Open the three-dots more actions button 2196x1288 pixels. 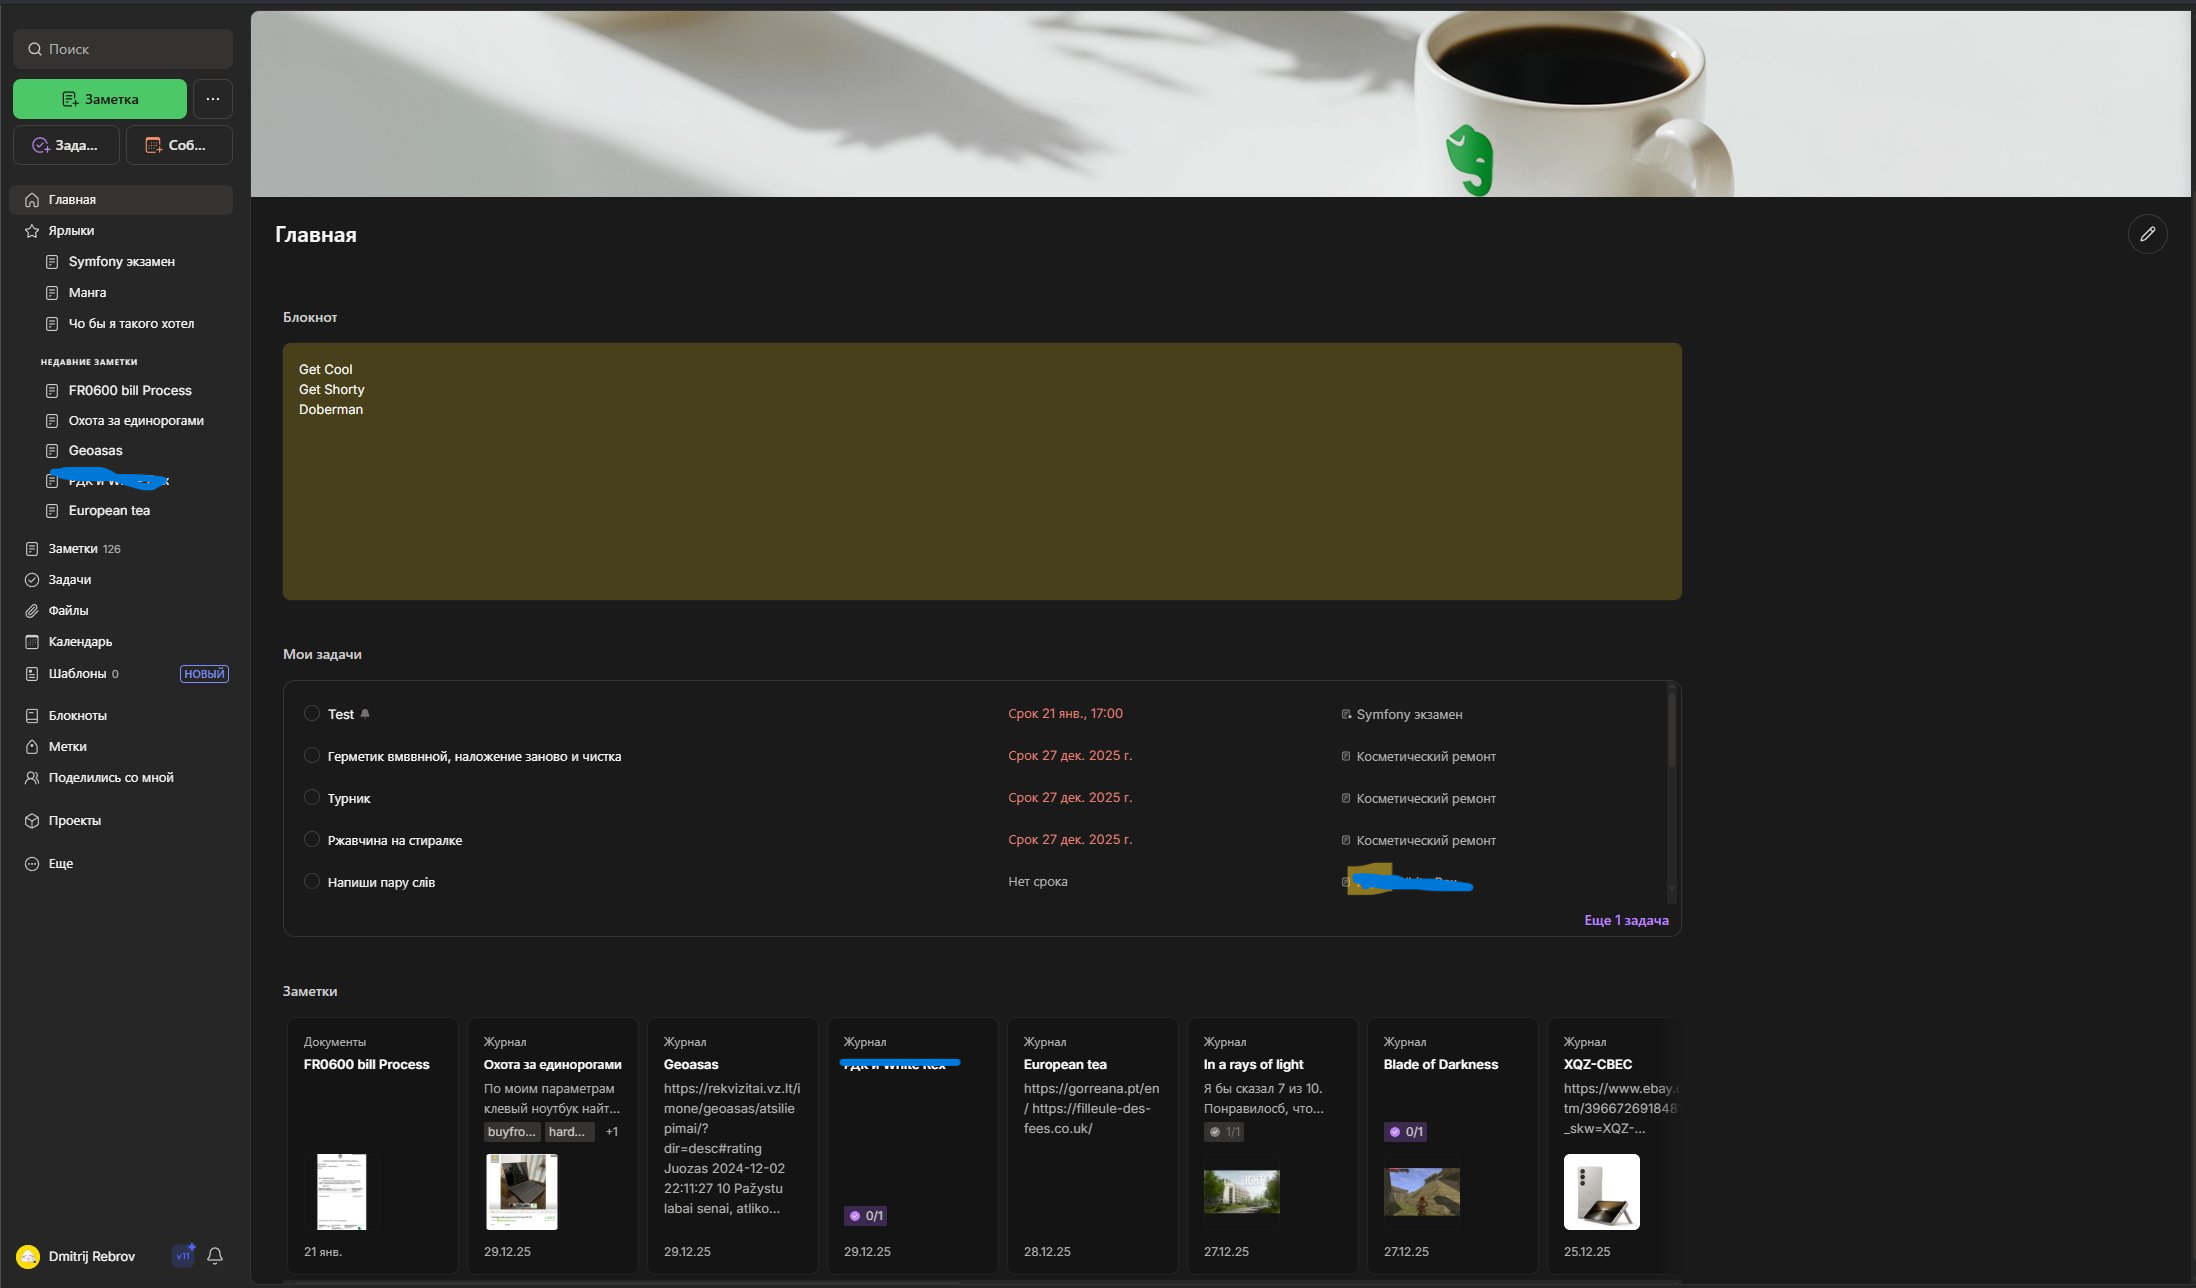coord(213,99)
